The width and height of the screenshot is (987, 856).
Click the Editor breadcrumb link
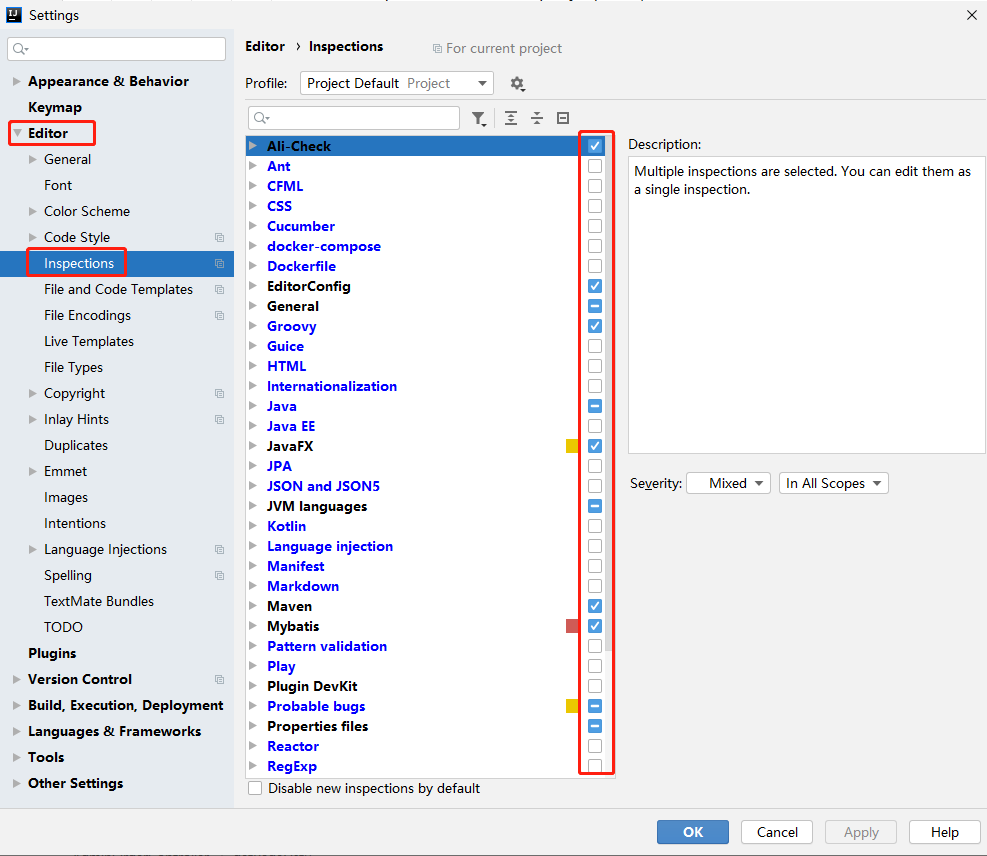point(265,47)
